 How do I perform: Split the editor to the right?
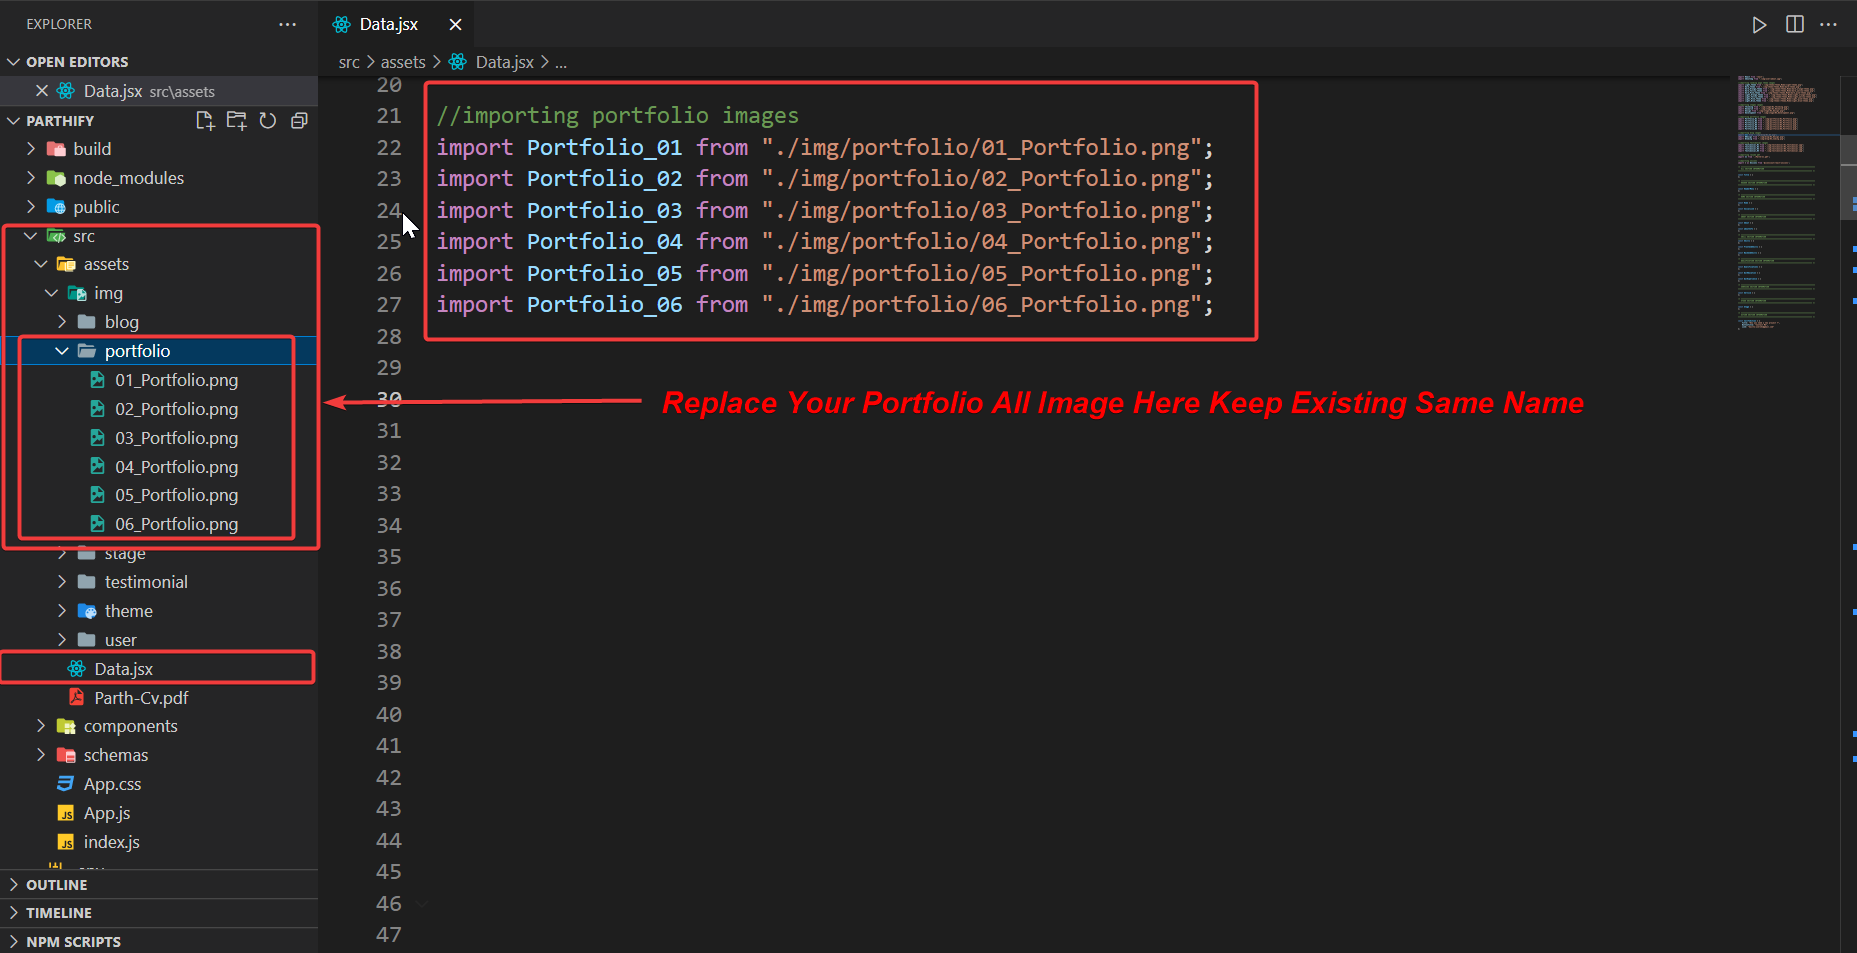[1794, 25]
